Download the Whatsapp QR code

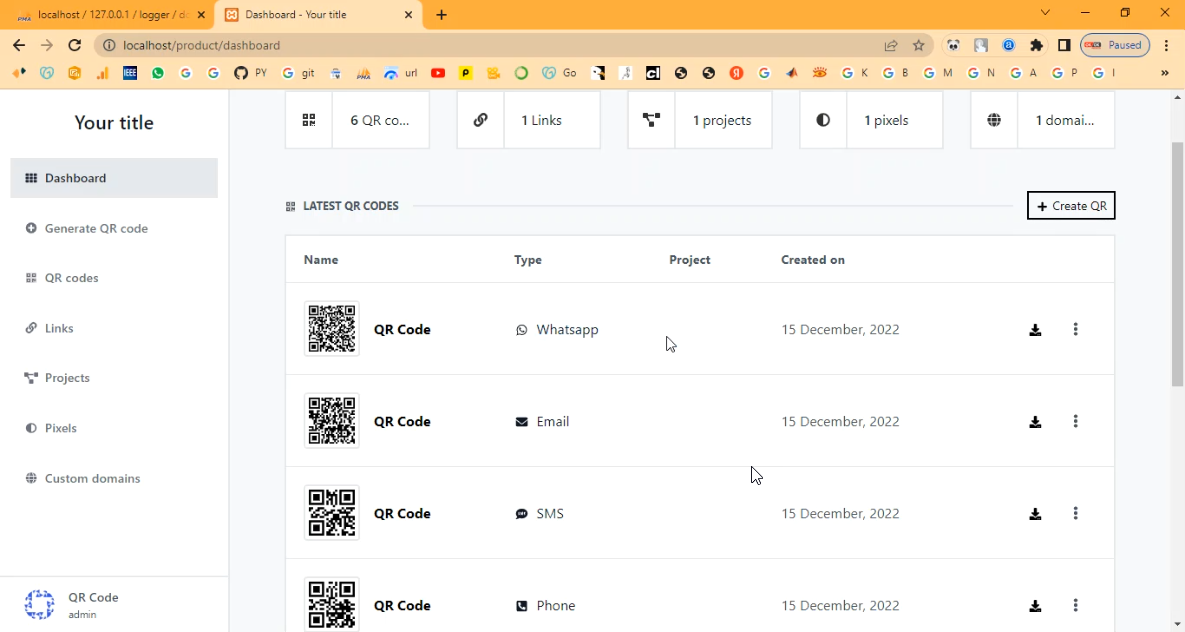tap(1035, 330)
